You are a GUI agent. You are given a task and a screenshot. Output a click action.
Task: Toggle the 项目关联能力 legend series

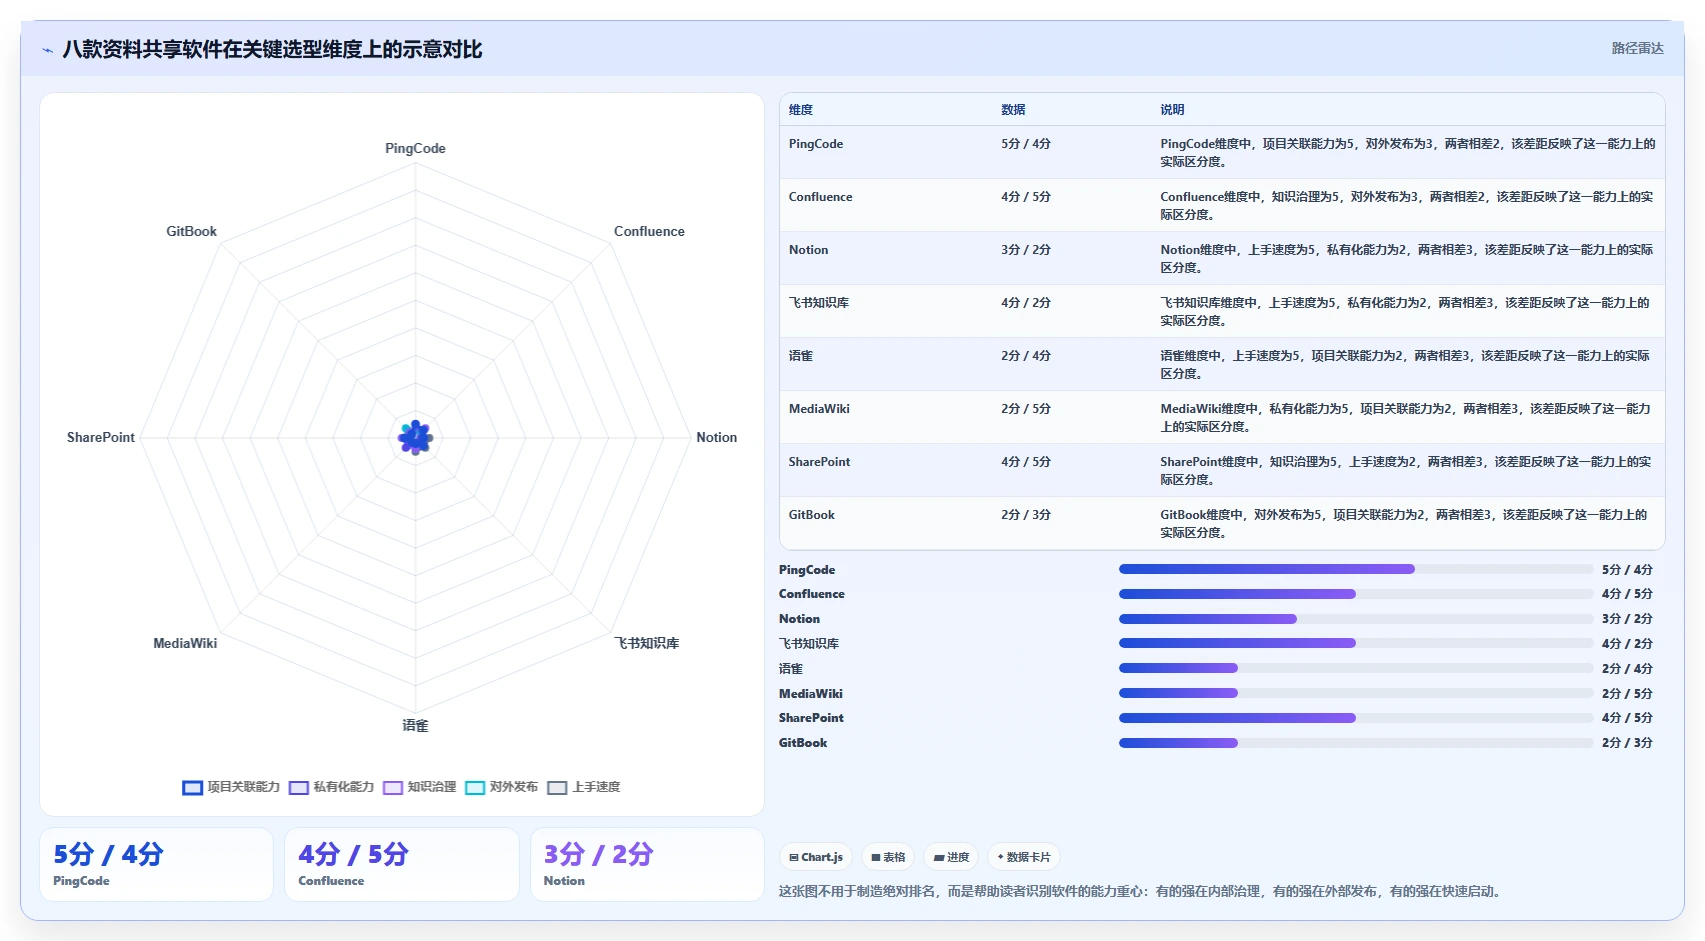(231, 787)
